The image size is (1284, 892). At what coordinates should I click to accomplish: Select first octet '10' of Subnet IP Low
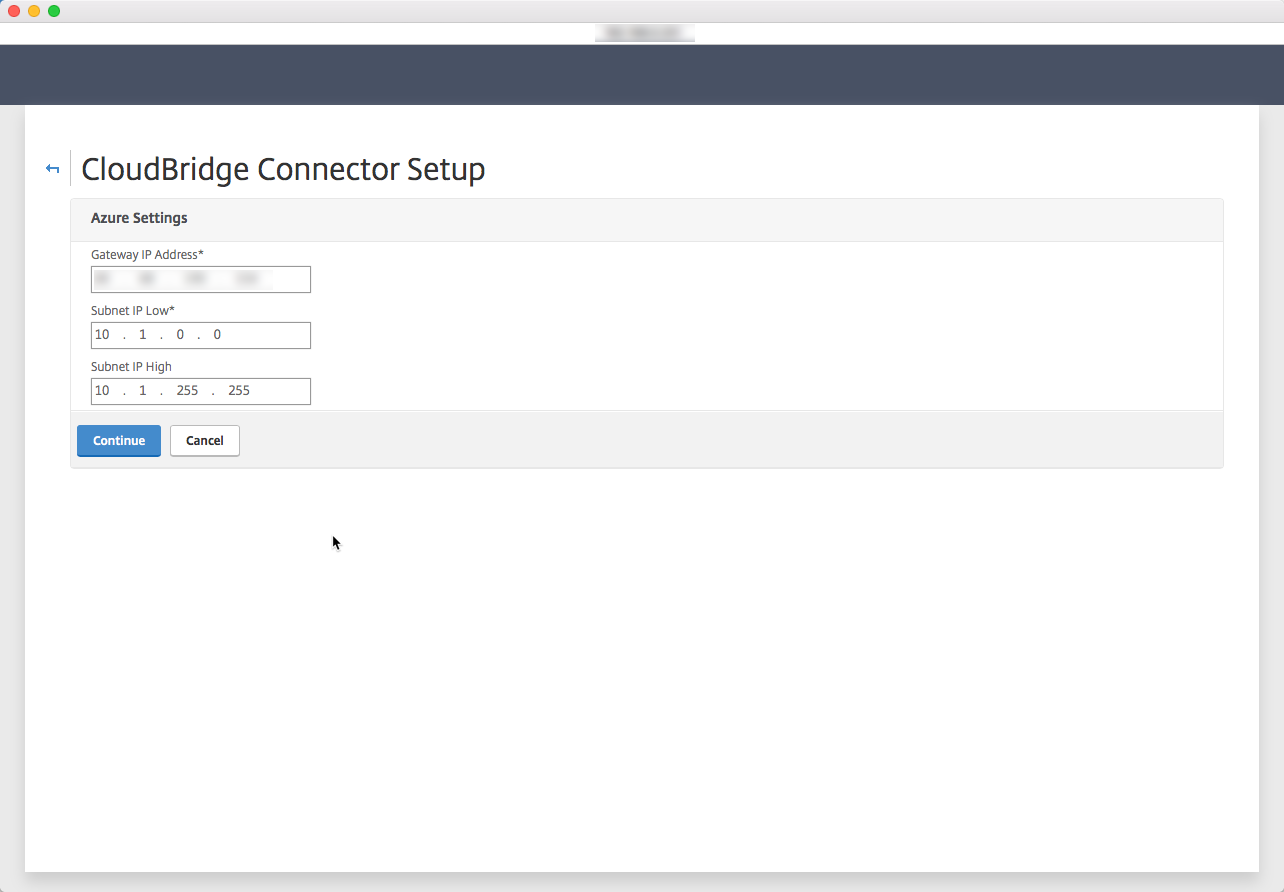click(x=102, y=335)
